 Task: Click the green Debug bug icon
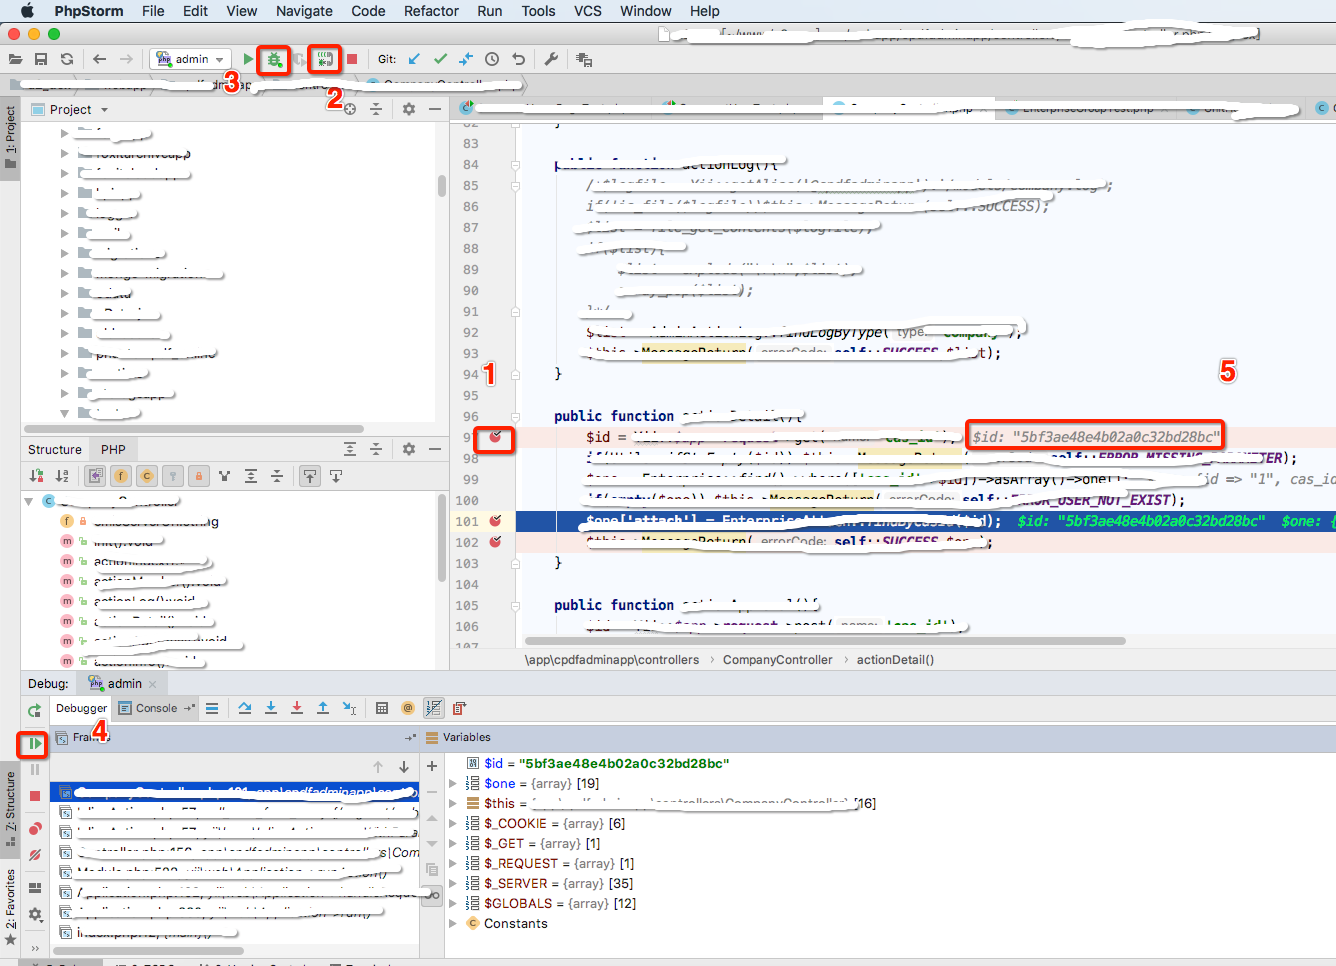[x=274, y=60]
